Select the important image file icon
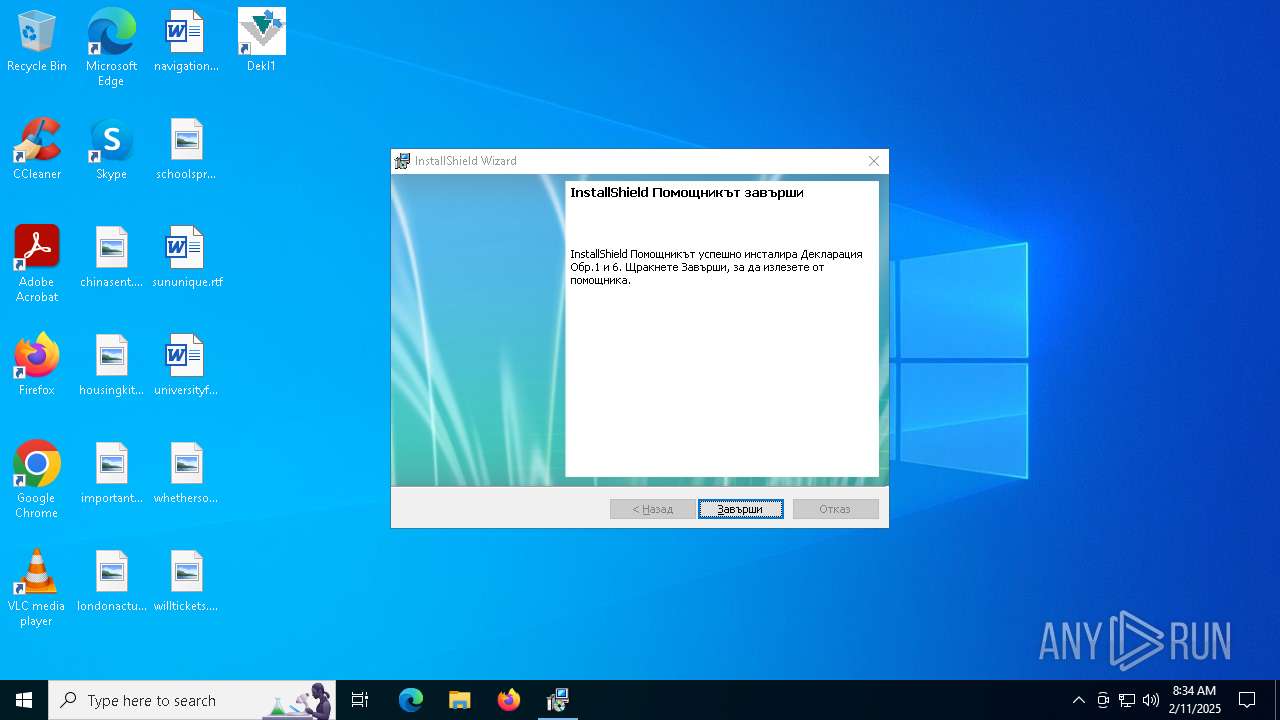The image size is (1280, 720). click(x=111, y=473)
